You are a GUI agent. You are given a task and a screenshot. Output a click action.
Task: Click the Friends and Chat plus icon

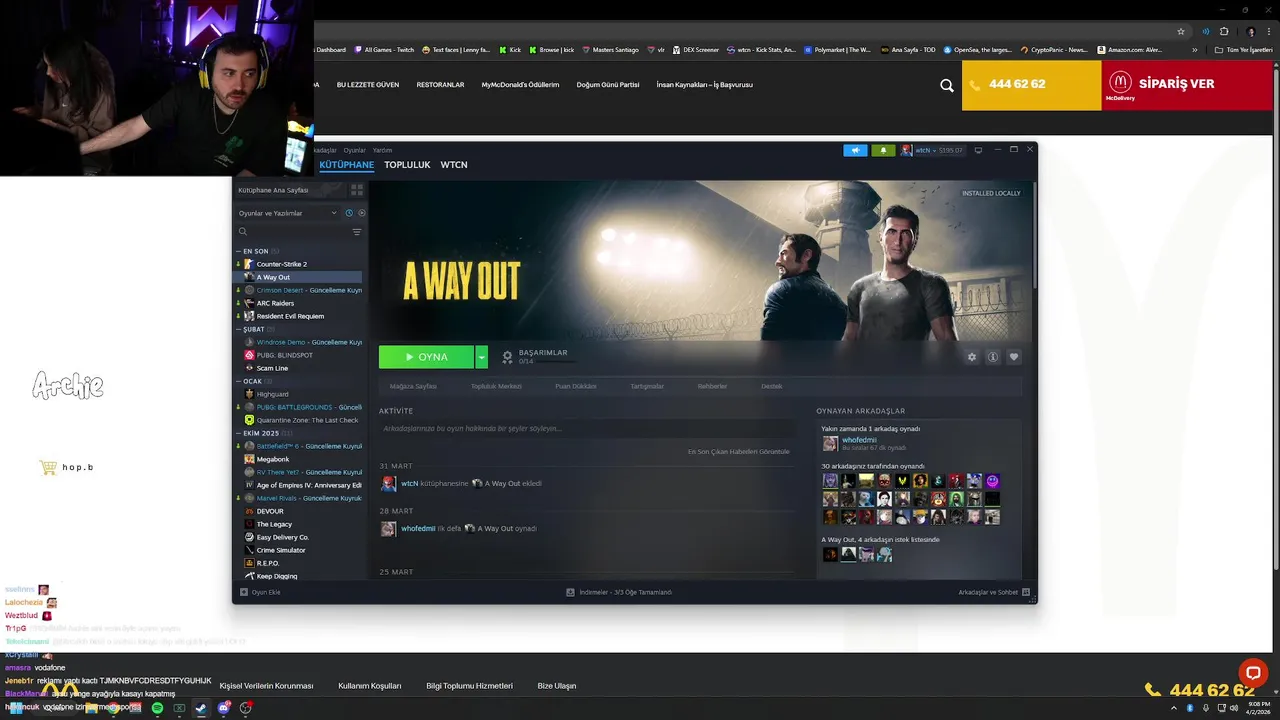point(1026,592)
